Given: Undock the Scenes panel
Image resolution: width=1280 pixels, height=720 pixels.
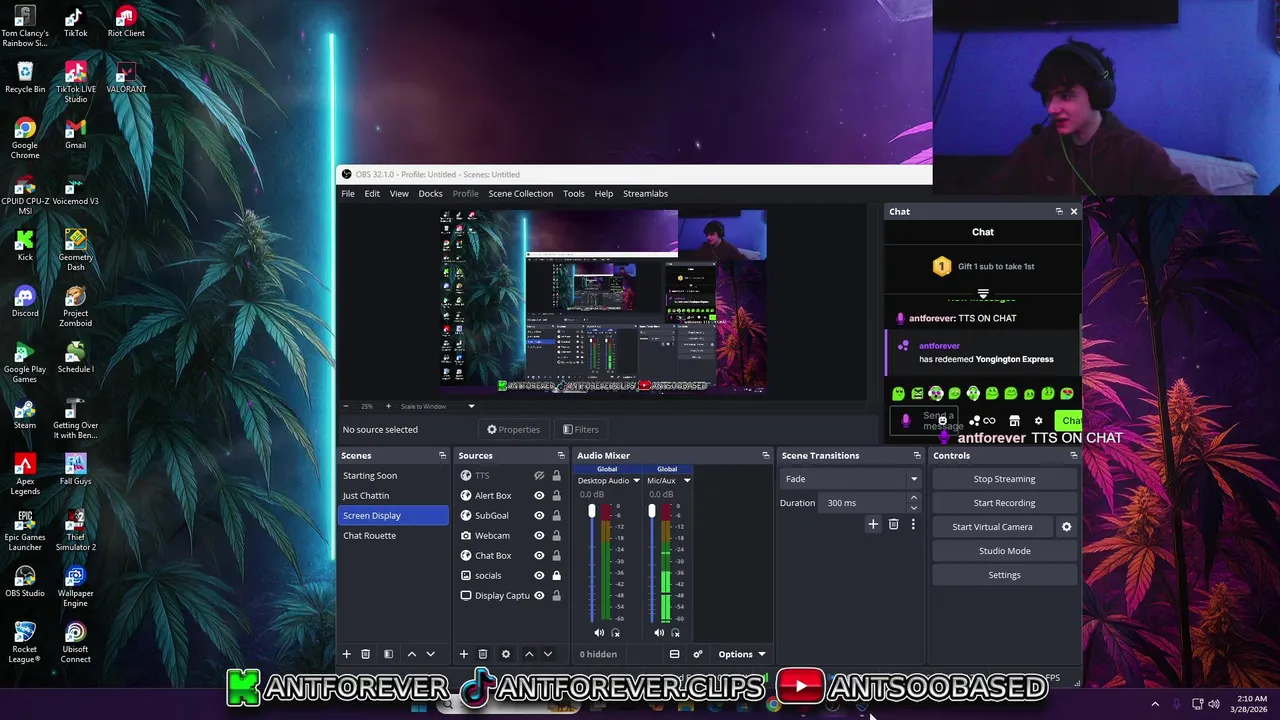Looking at the screenshot, I should click(442, 455).
